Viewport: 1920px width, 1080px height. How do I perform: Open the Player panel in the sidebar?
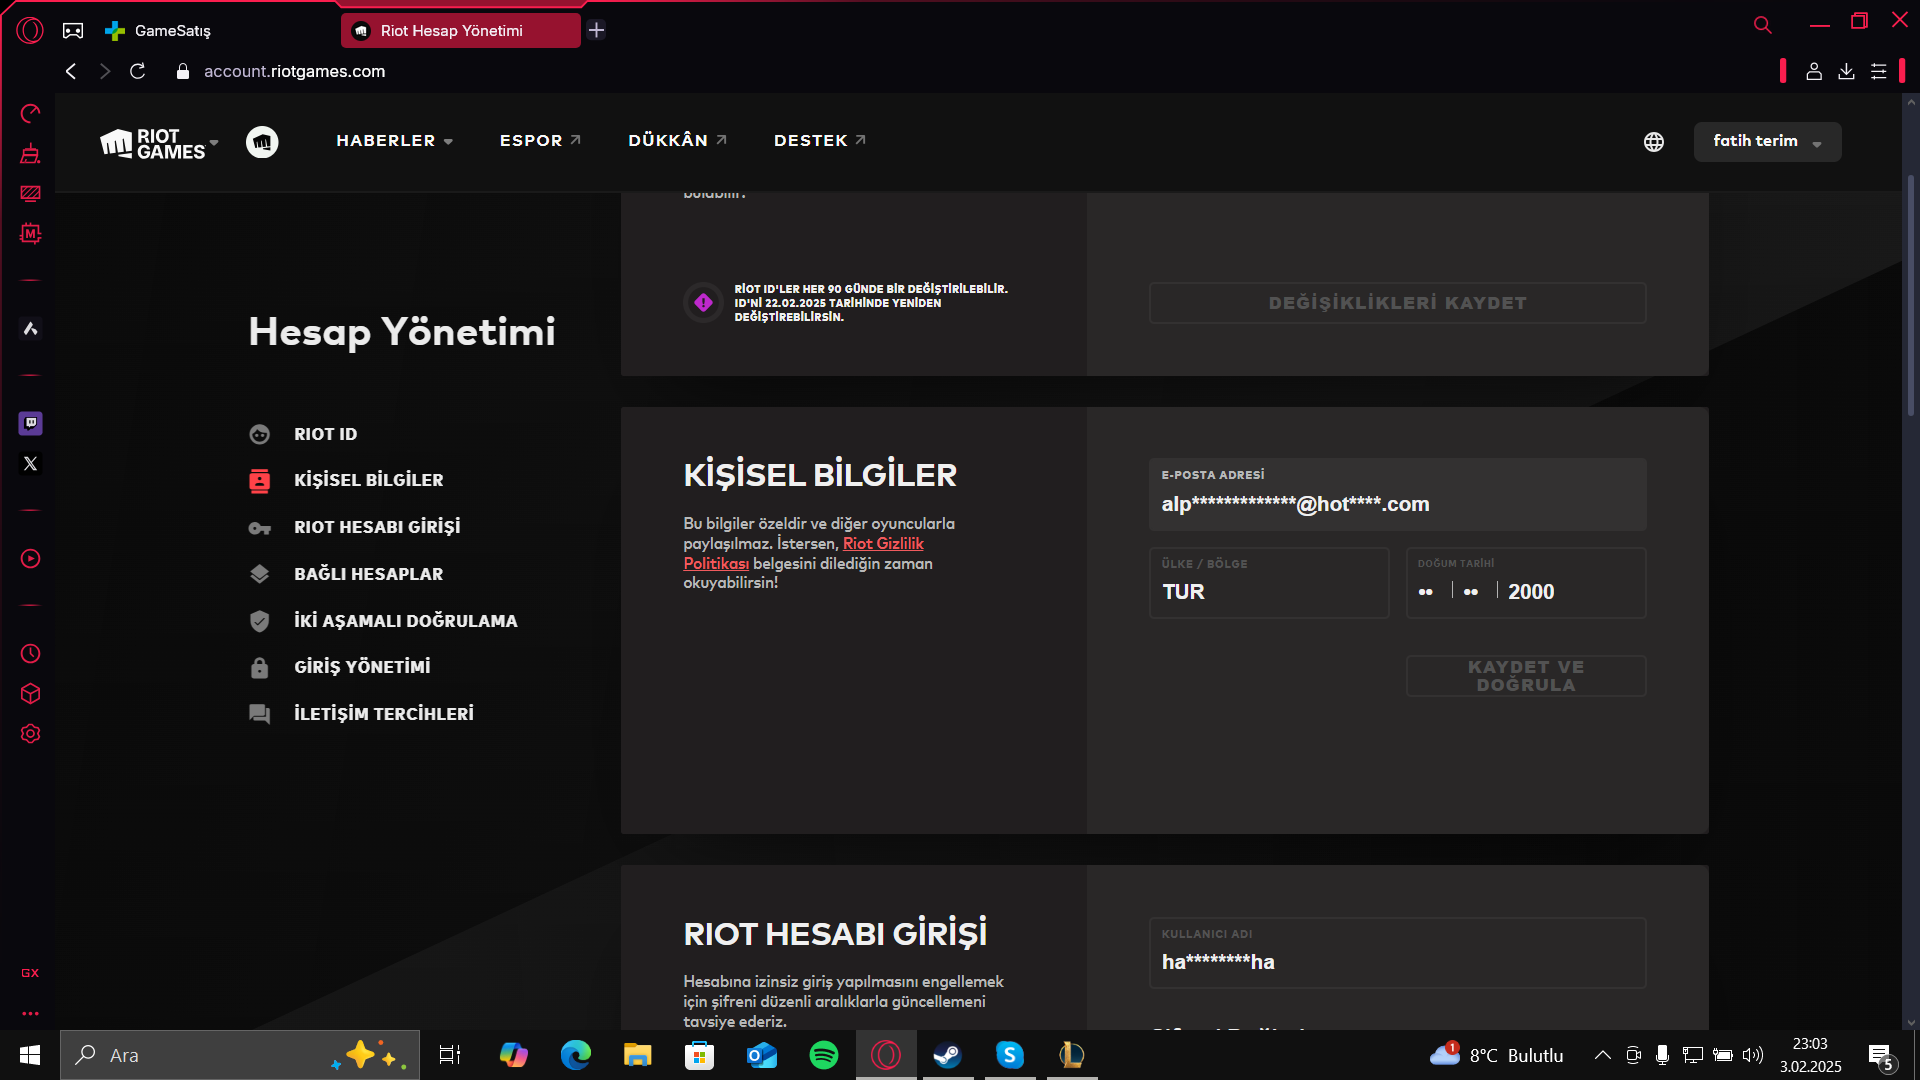coord(30,558)
